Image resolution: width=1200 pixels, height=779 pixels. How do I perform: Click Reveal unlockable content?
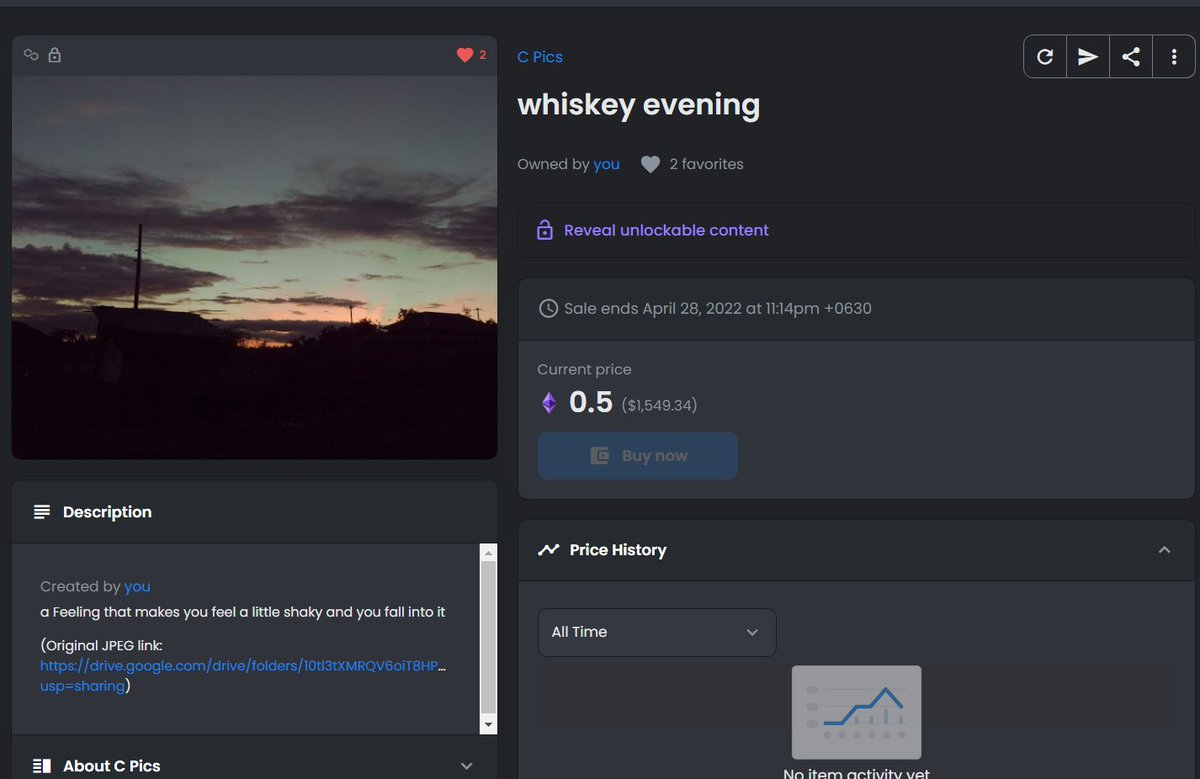click(x=666, y=230)
